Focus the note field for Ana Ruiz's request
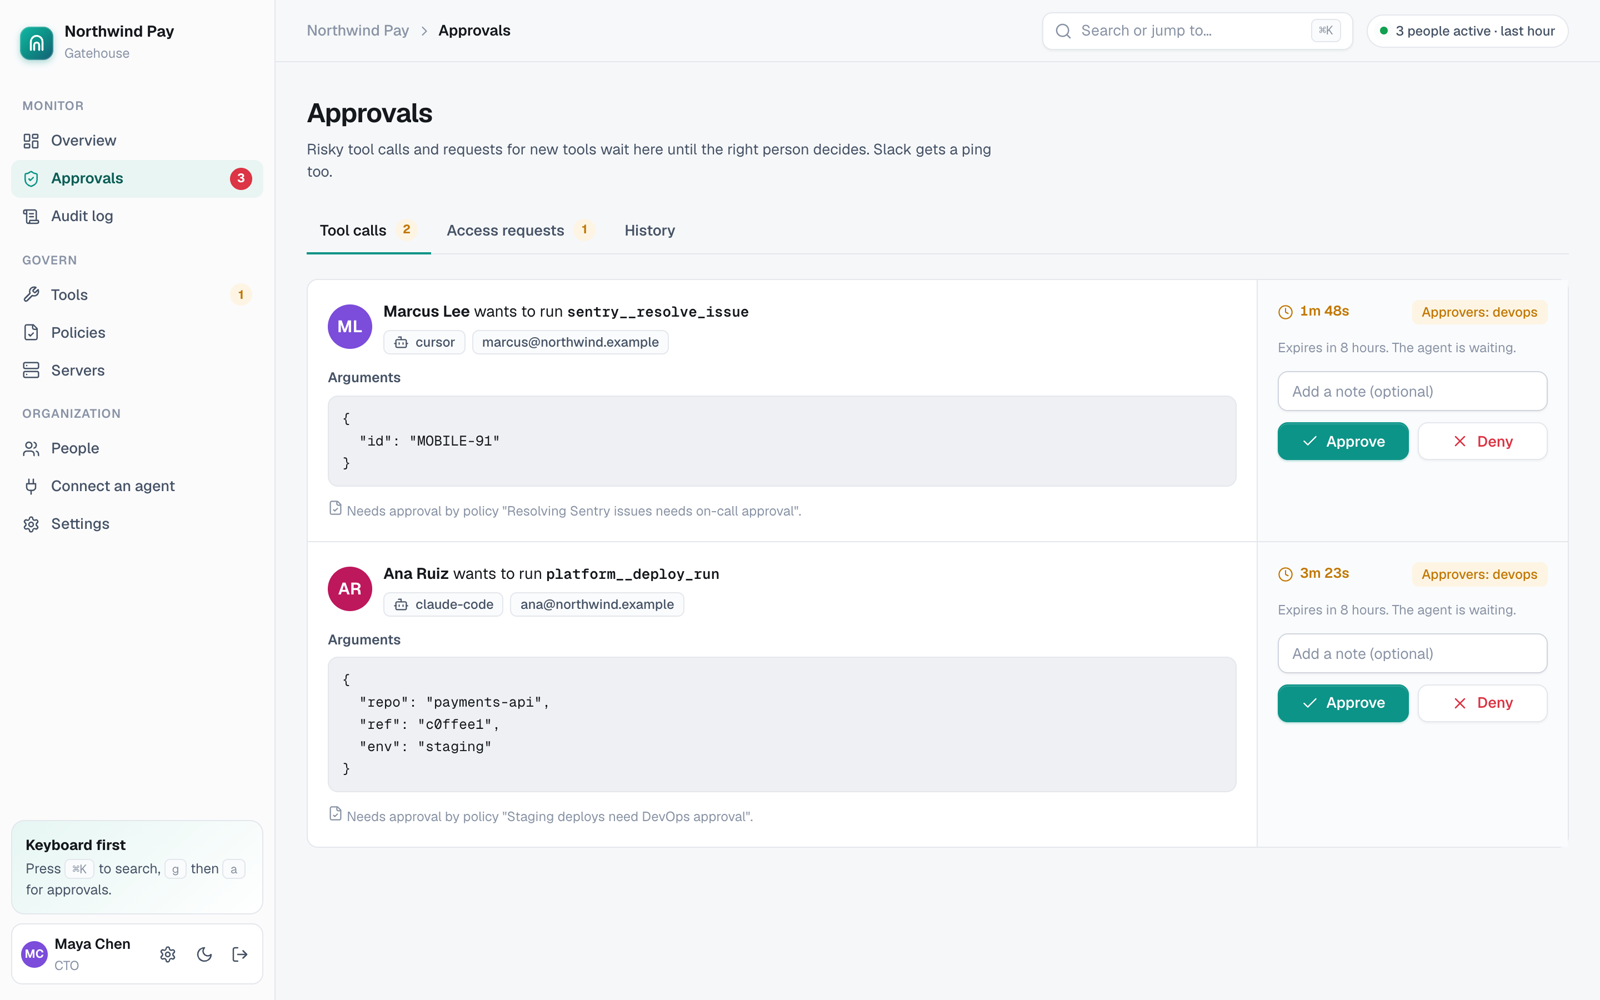 (x=1413, y=654)
